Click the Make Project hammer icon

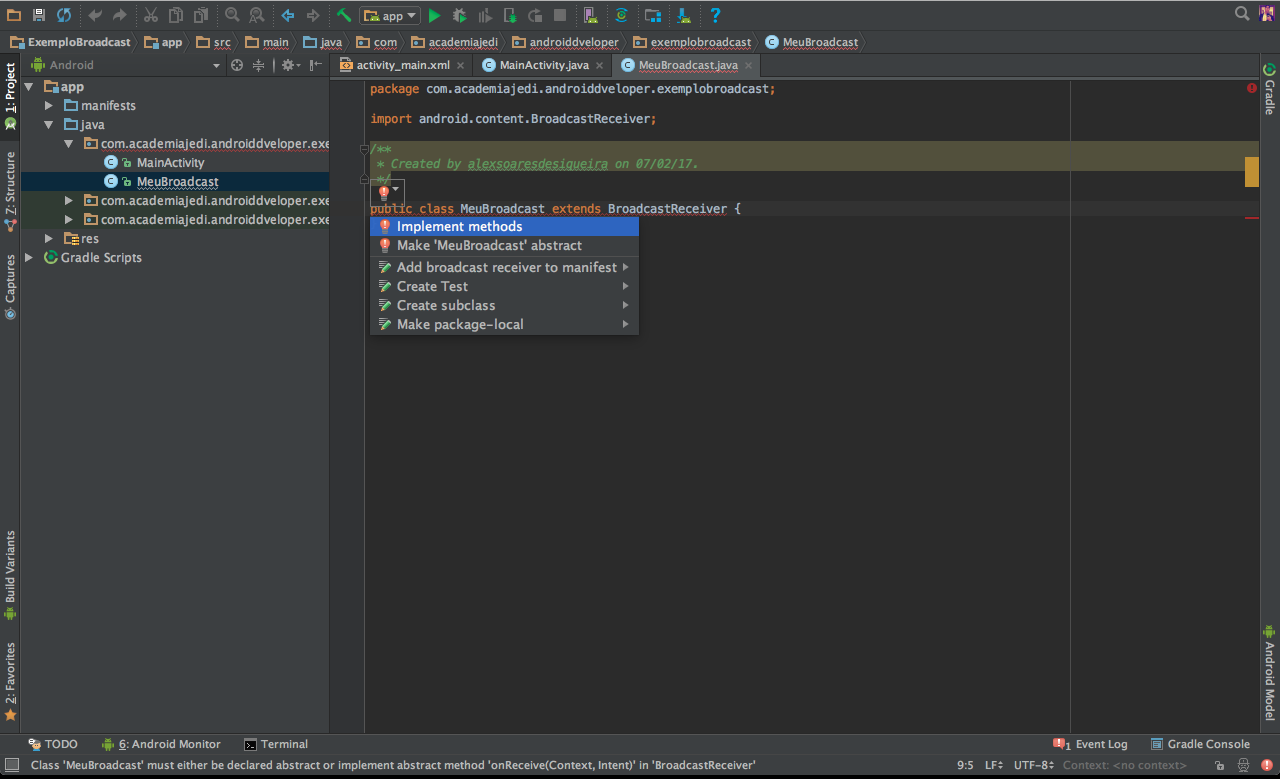pyautogui.click(x=343, y=15)
